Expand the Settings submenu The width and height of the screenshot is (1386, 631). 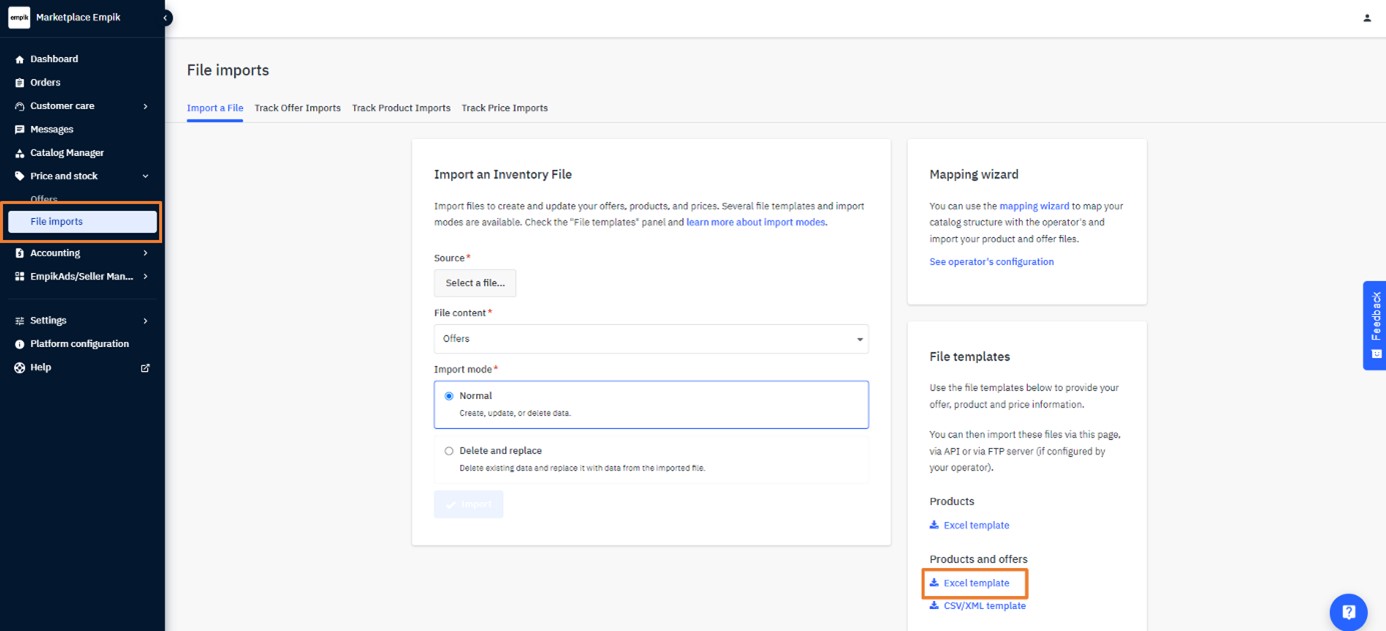click(x=145, y=321)
